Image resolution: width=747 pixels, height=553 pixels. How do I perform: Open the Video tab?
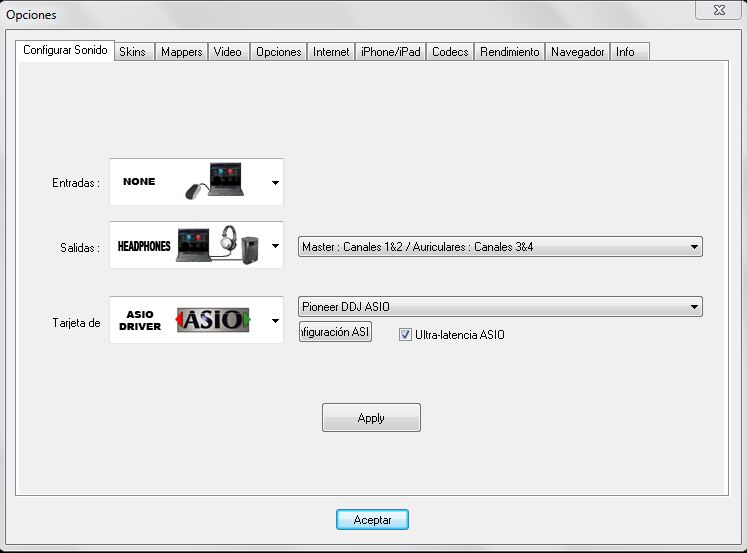228,52
